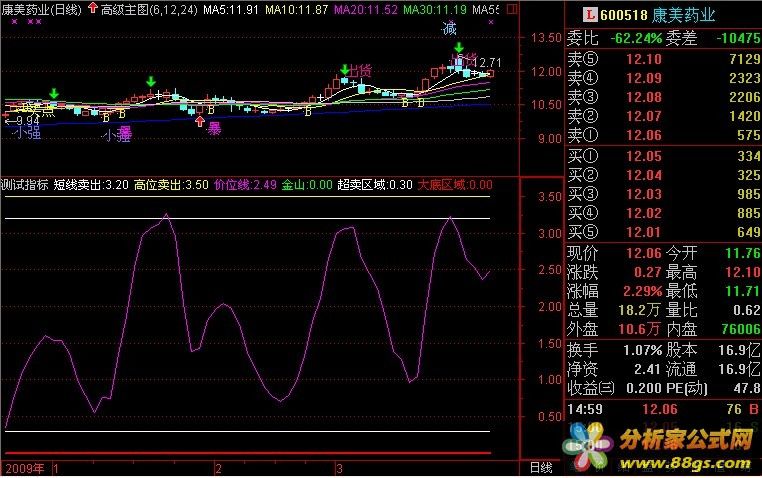Click the 高位卖出:3.50 indicator label

(x=171, y=185)
